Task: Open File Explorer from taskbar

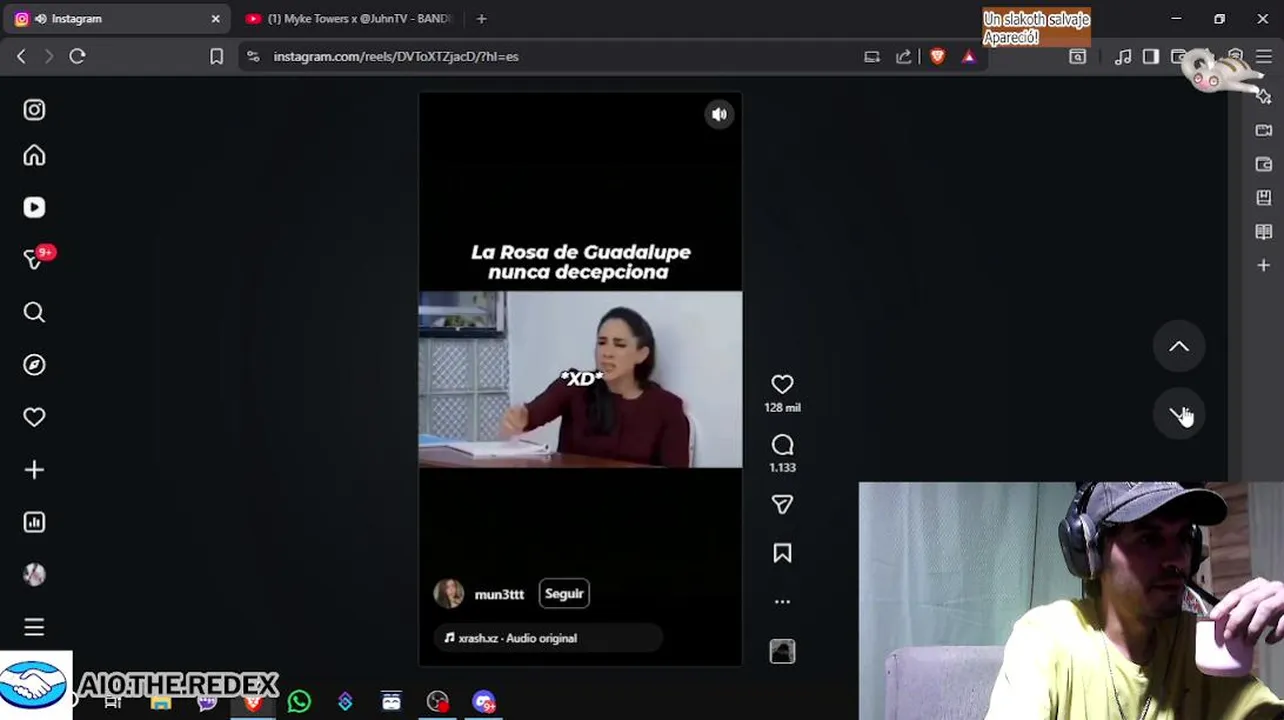Action: 161,703
